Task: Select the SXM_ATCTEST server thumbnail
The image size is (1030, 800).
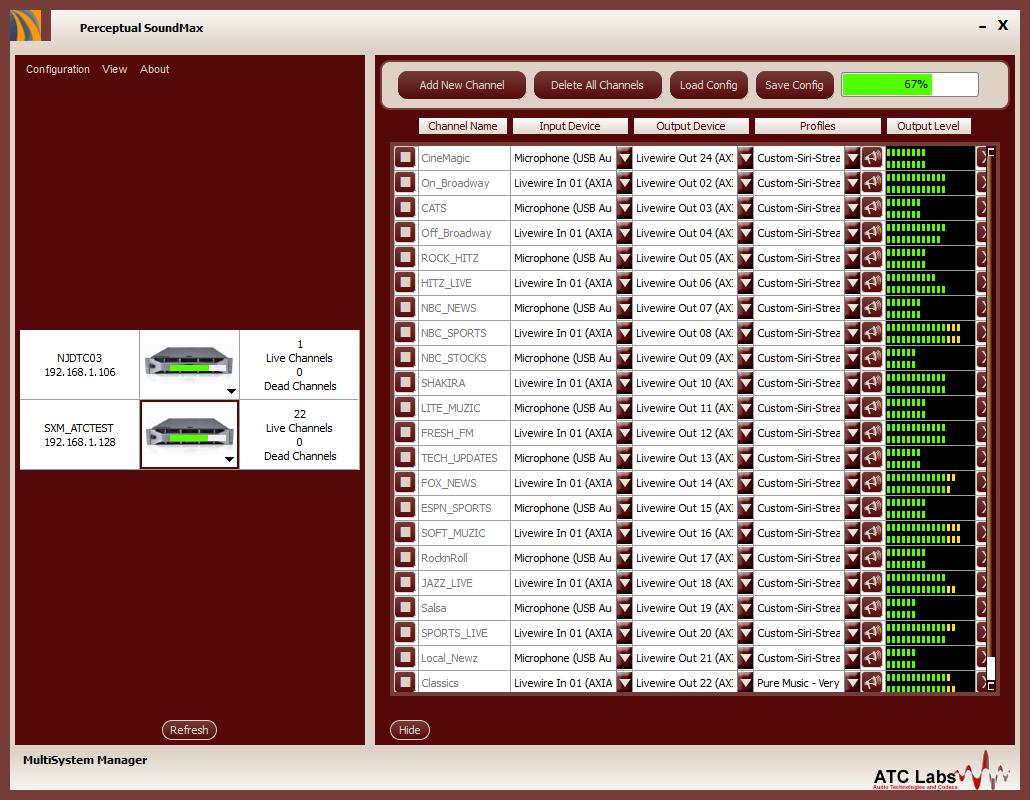Action: [x=189, y=434]
